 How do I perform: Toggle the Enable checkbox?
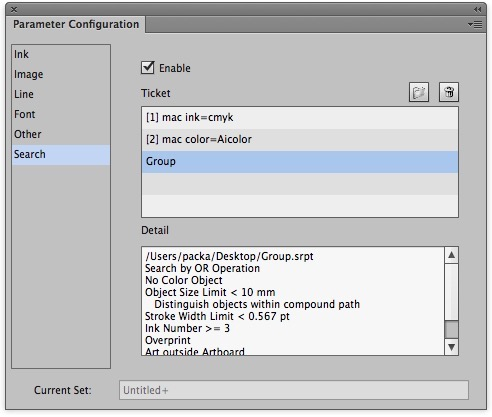(x=147, y=67)
